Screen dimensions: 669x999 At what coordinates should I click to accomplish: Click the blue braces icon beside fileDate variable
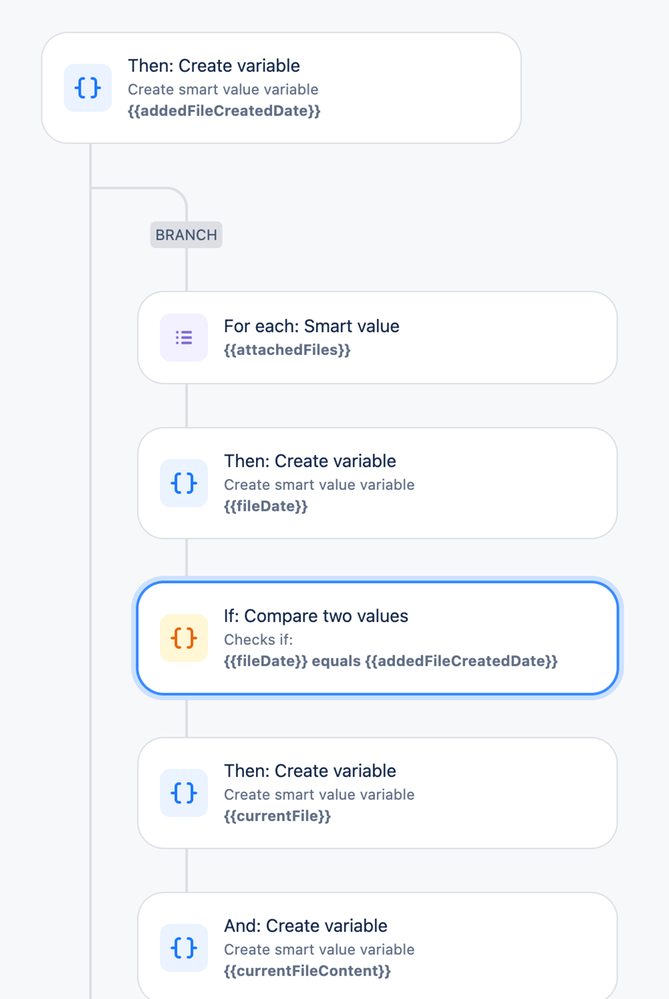click(x=184, y=483)
